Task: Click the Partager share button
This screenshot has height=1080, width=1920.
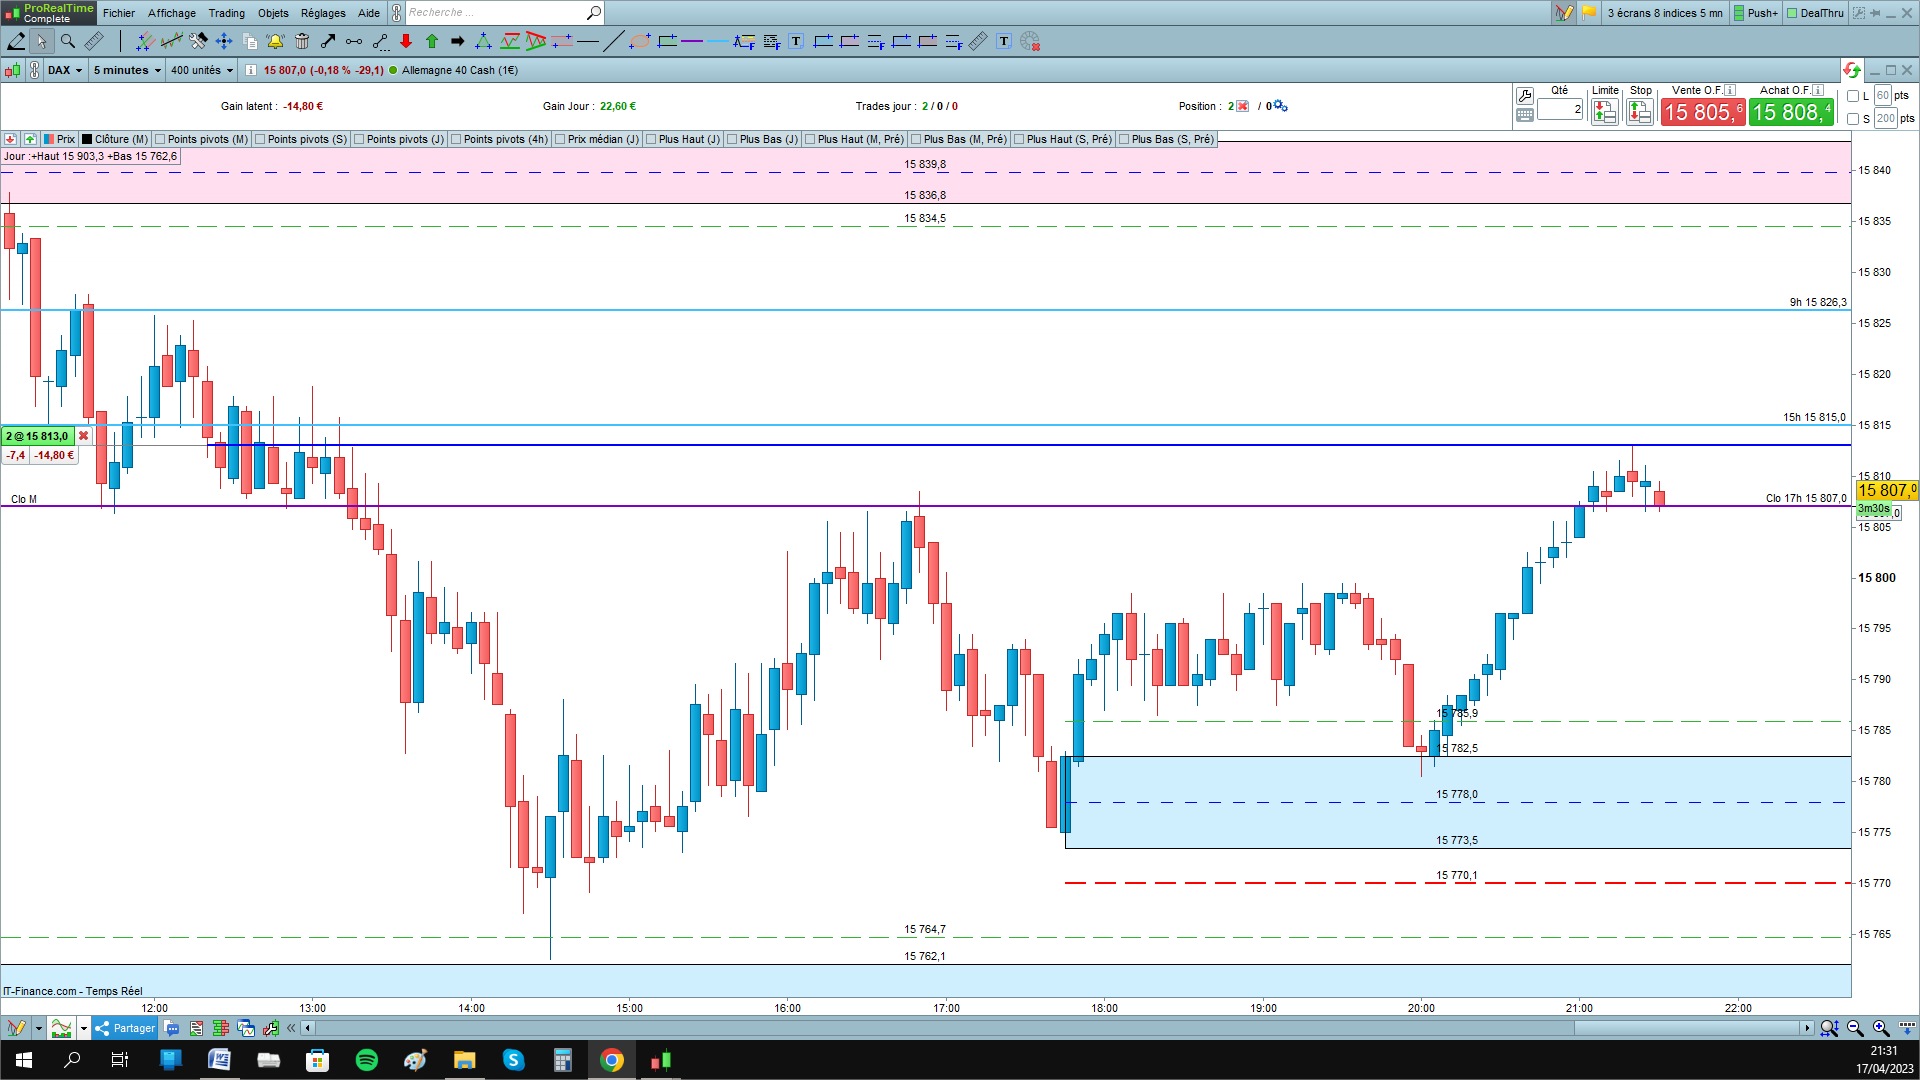Action: (x=126, y=1028)
